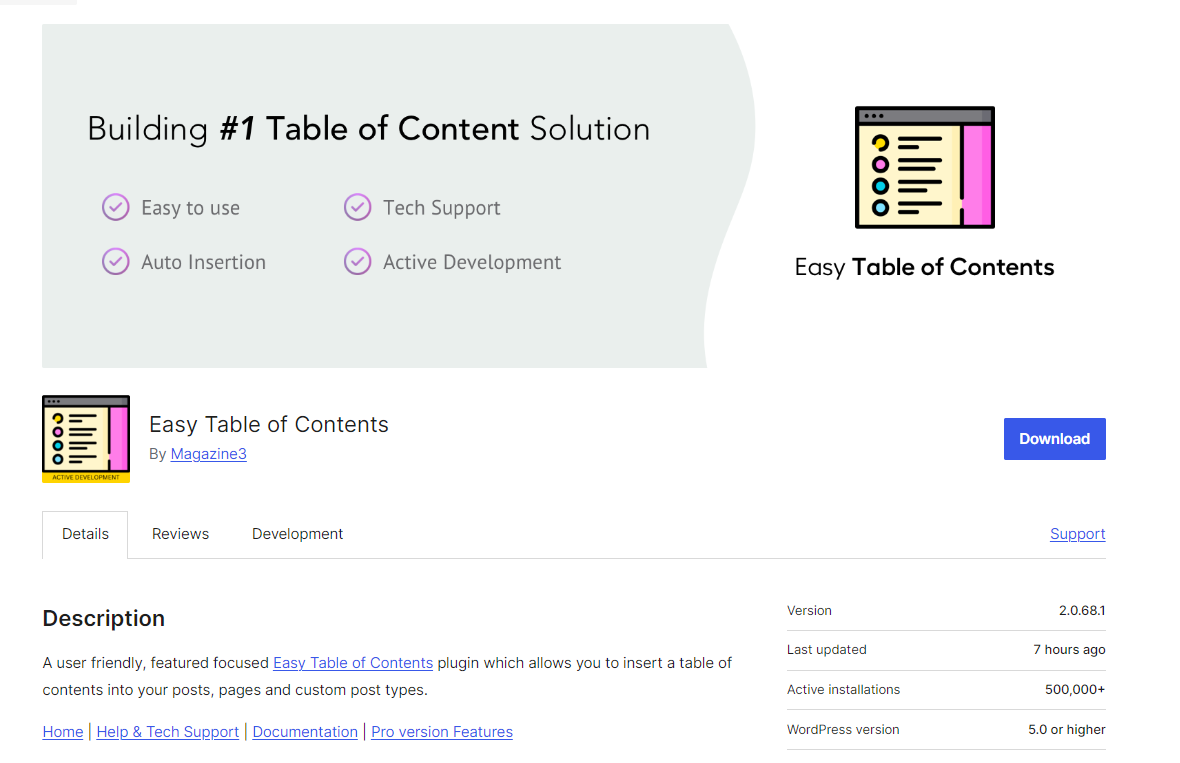The height and width of the screenshot is (763, 1180).
Task: Click the Description heading
Action: [x=104, y=619]
